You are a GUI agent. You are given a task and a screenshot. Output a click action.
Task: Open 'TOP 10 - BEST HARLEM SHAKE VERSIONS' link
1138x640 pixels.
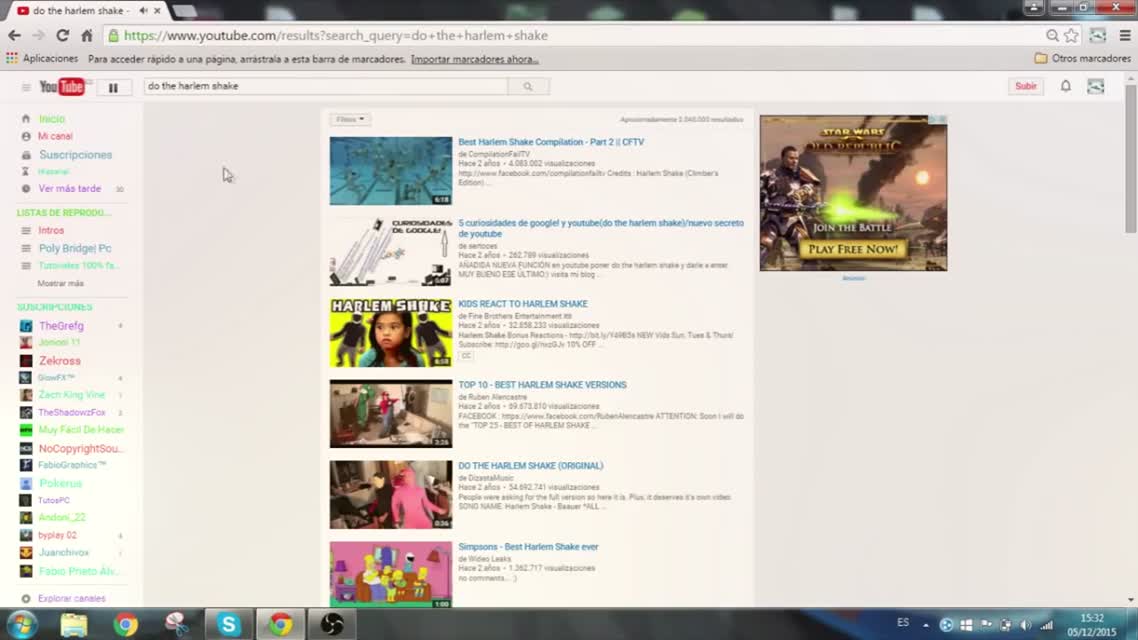coord(542,385)
